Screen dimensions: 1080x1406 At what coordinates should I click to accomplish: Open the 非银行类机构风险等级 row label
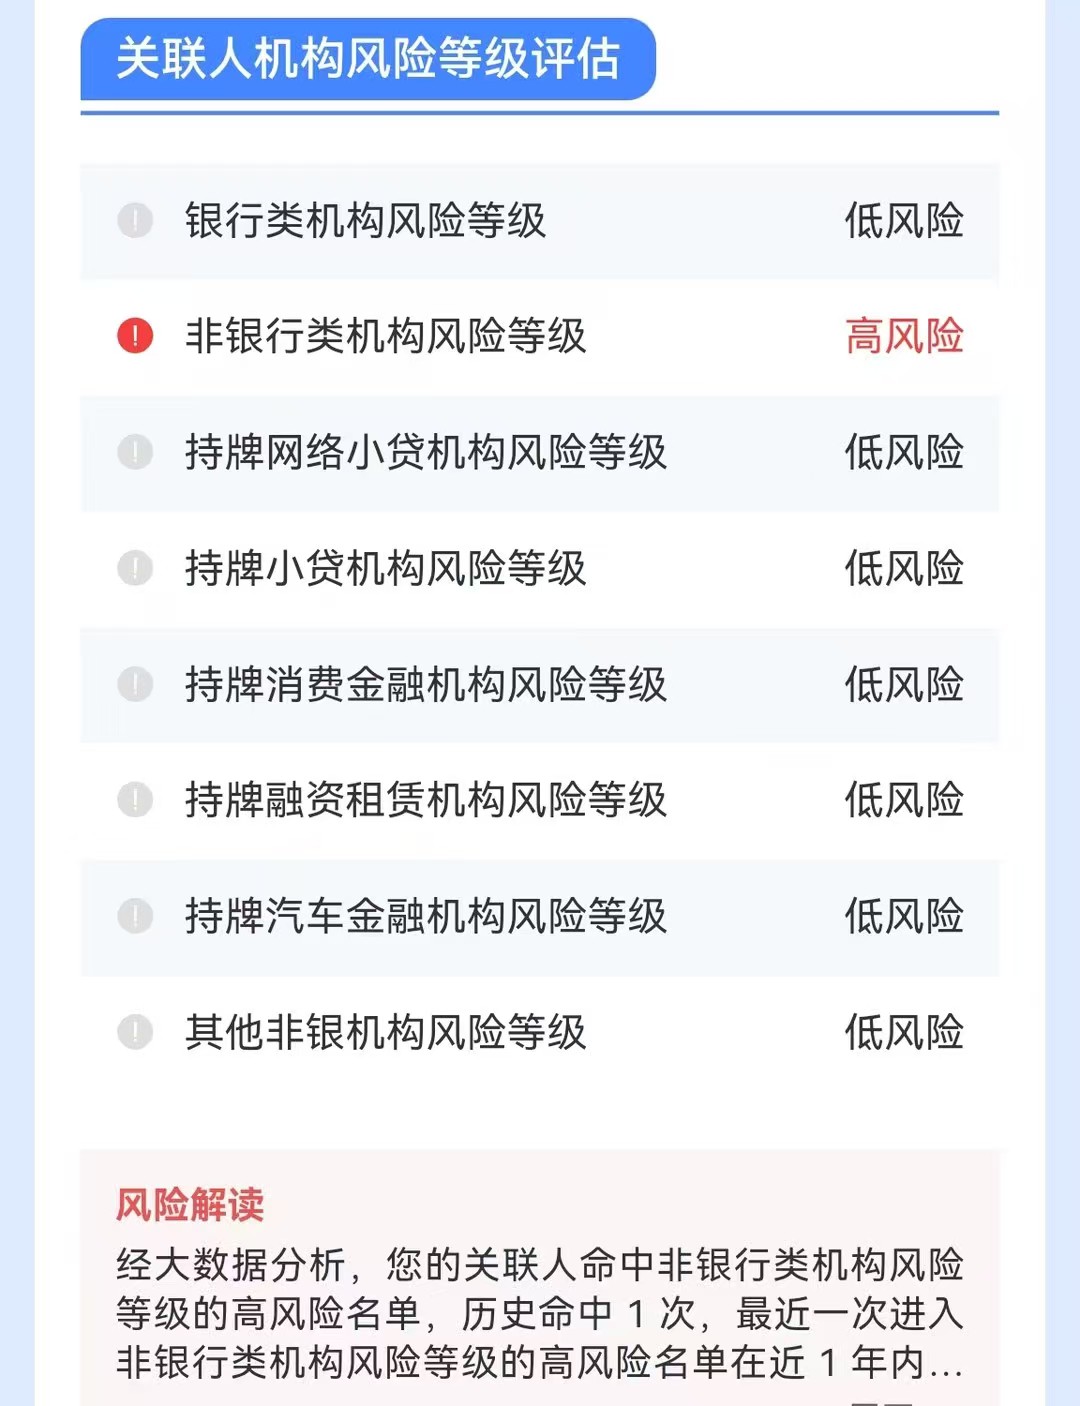[x=385, y=336]
